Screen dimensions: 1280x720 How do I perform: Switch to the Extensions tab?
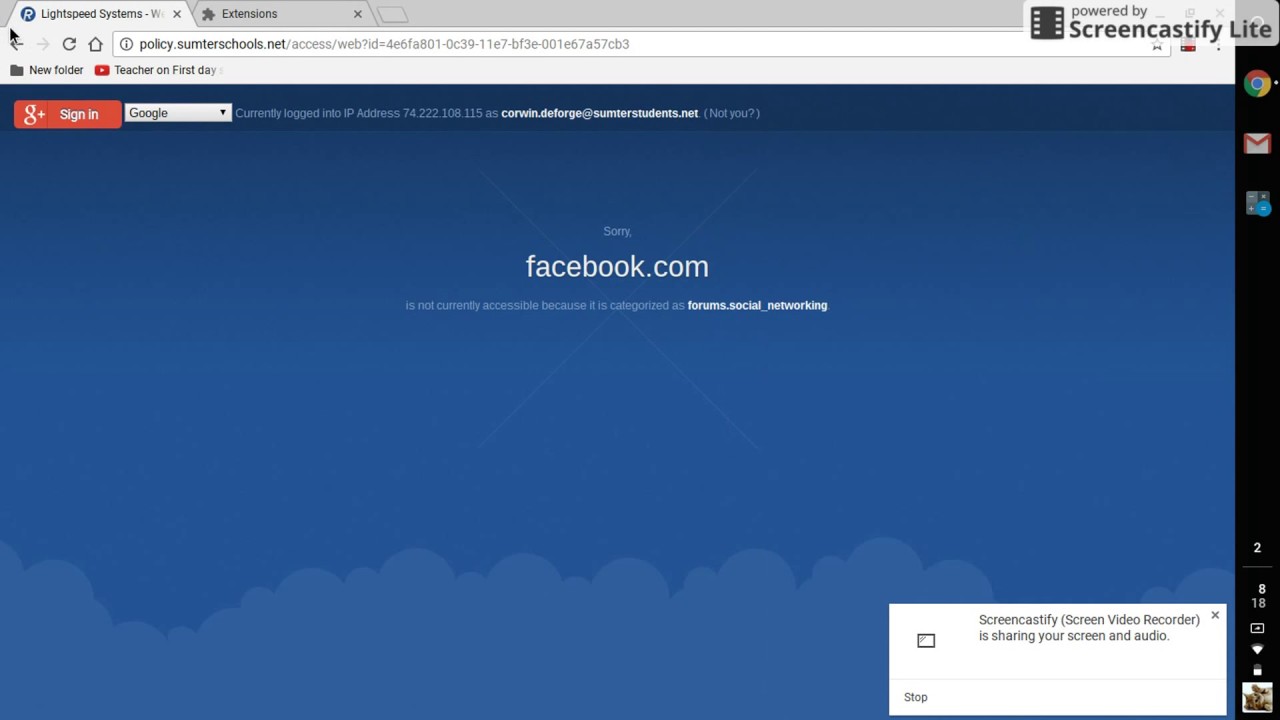(282, 14)
